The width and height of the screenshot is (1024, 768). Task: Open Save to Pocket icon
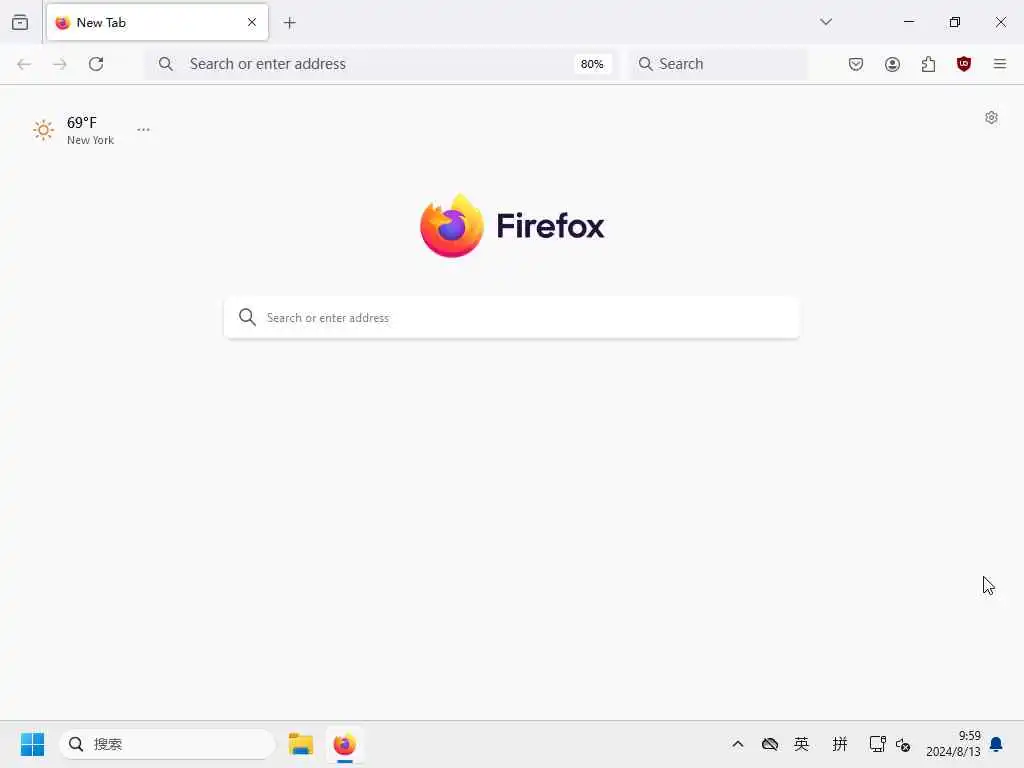click(856, 64)
